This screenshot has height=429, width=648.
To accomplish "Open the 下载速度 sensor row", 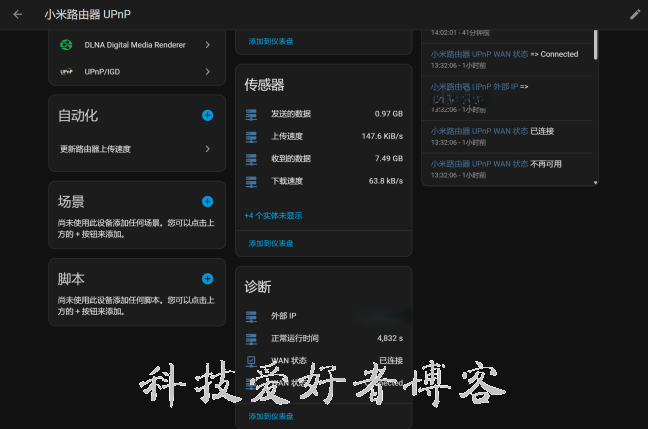I will pos(324,181).
